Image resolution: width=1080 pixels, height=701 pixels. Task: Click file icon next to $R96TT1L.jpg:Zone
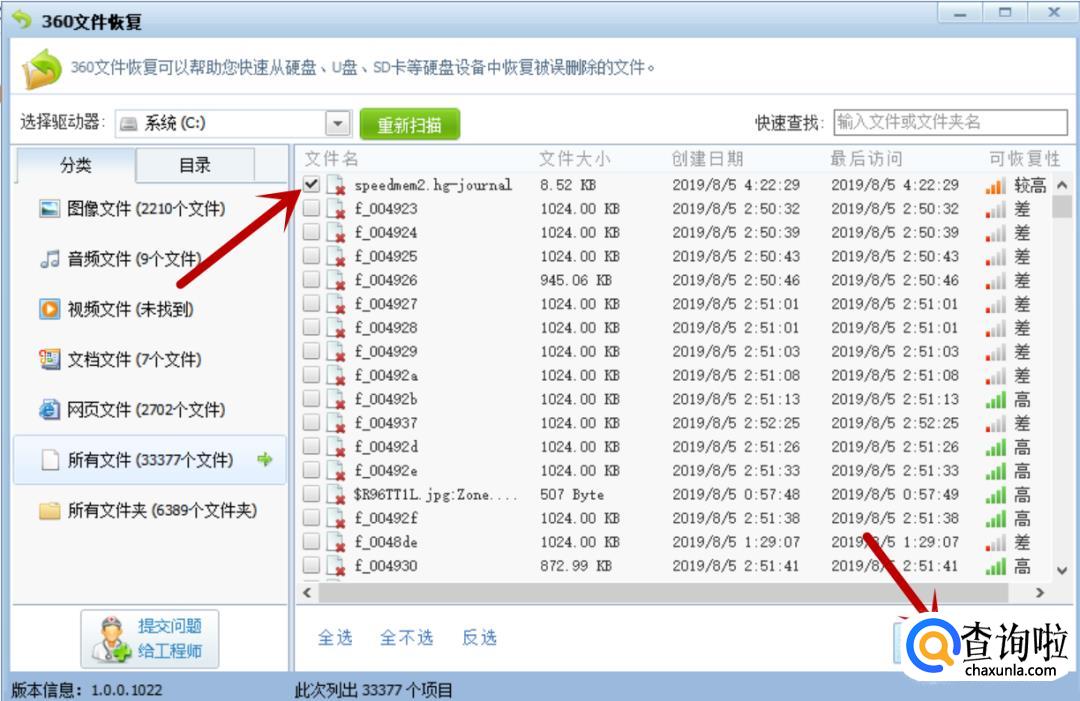[x=336, y=494]
